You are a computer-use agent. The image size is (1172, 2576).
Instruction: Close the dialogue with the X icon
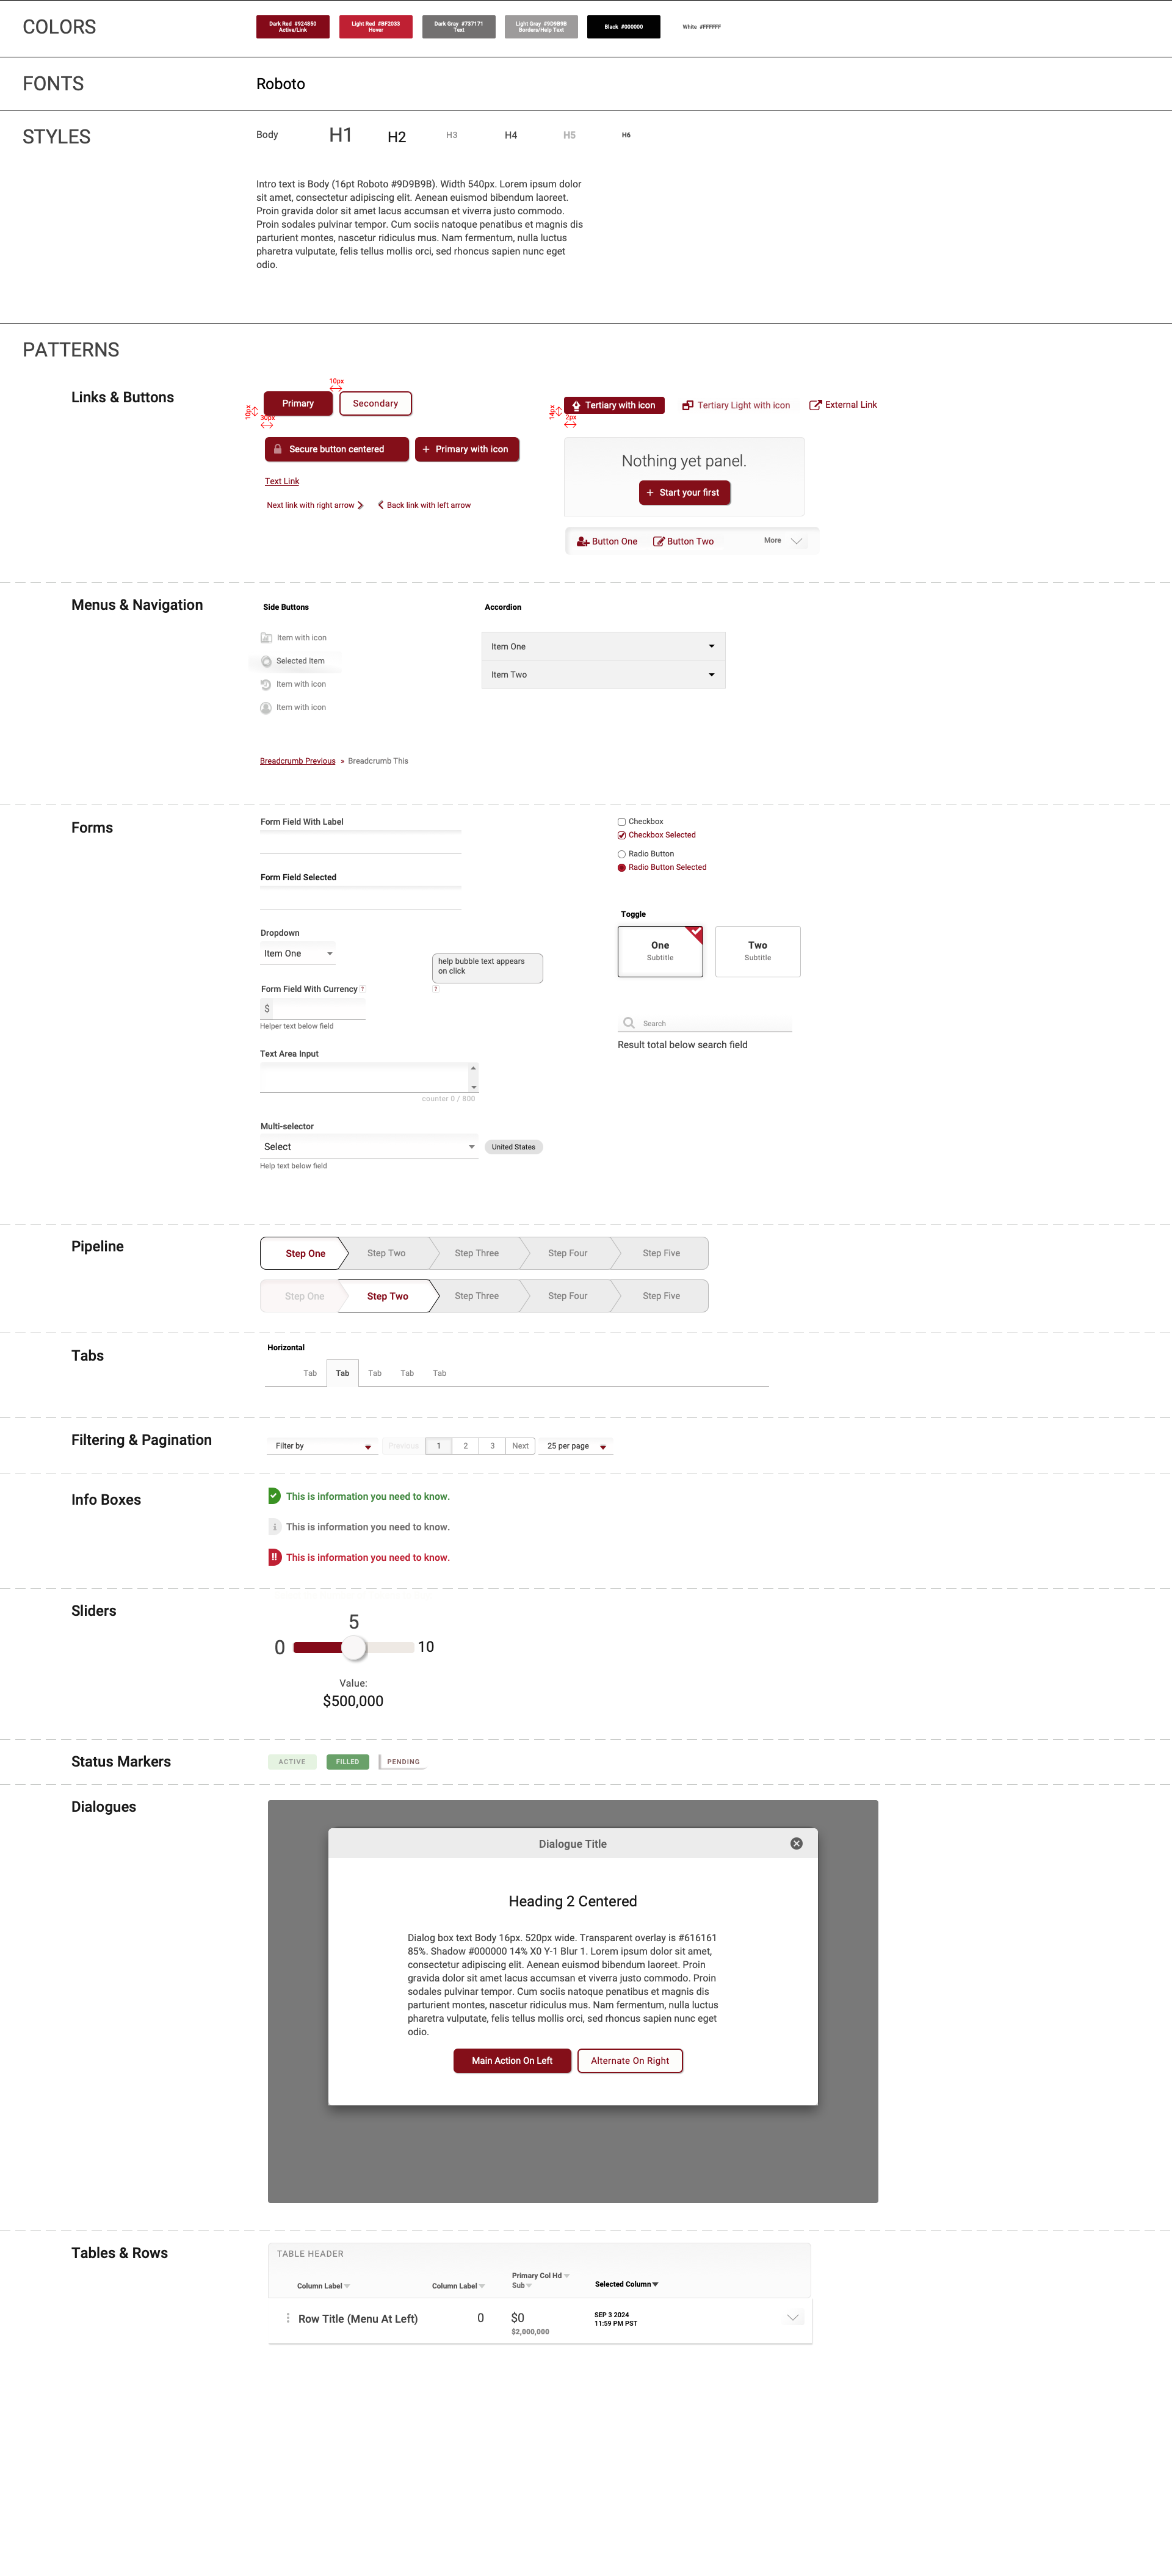(x=797, y=1843)
